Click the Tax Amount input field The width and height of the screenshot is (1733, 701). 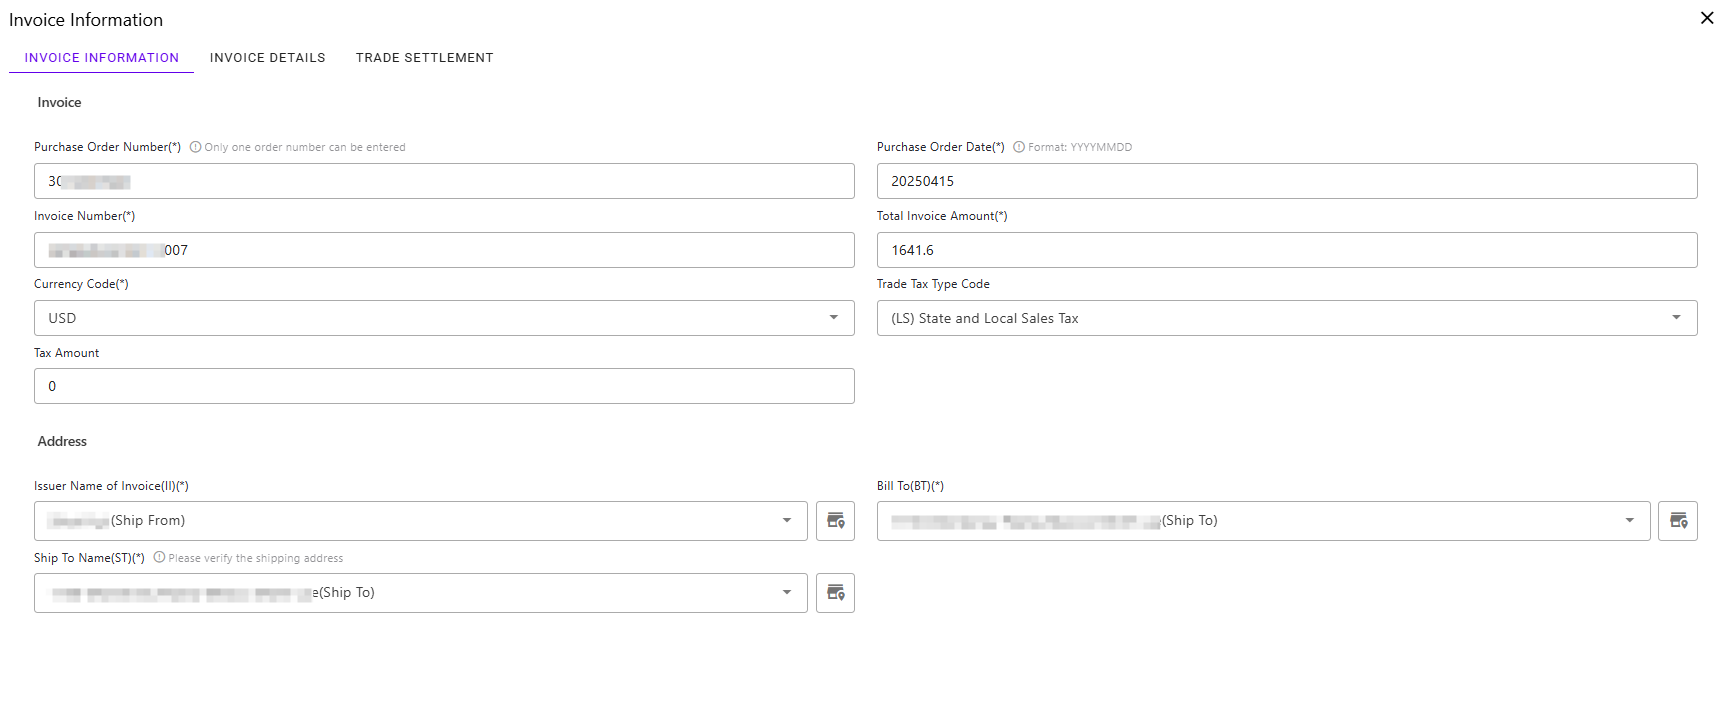click(444, 386)
